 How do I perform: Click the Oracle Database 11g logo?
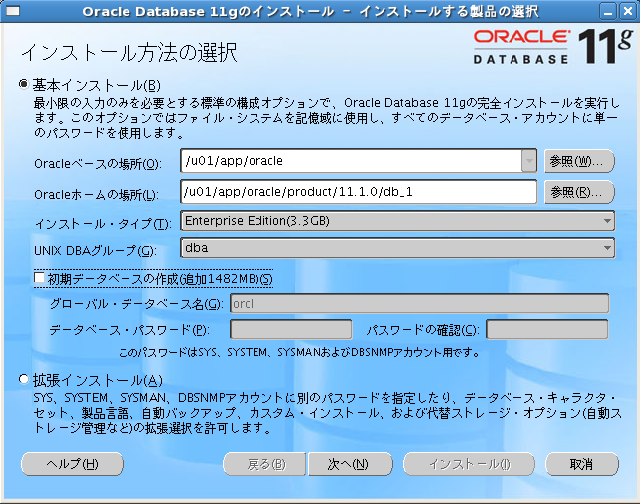pyautogui.click(x=553, y=47)
